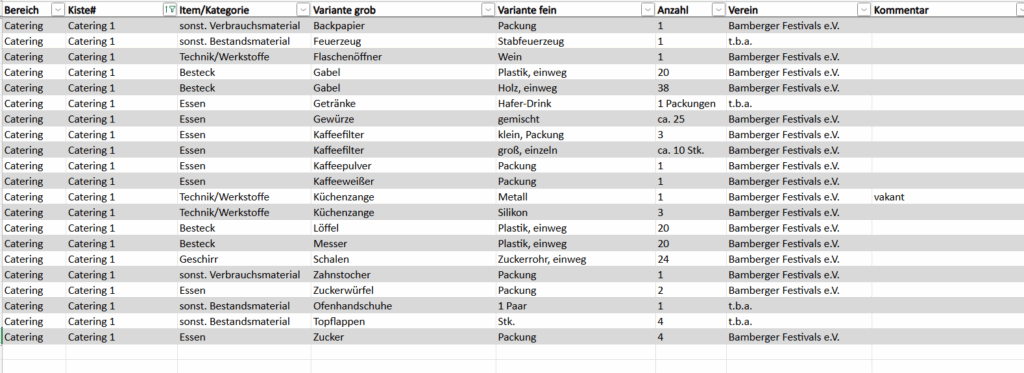Select the Geschirr category cell
Viewport: 1024px width, 373px height.
244,259
